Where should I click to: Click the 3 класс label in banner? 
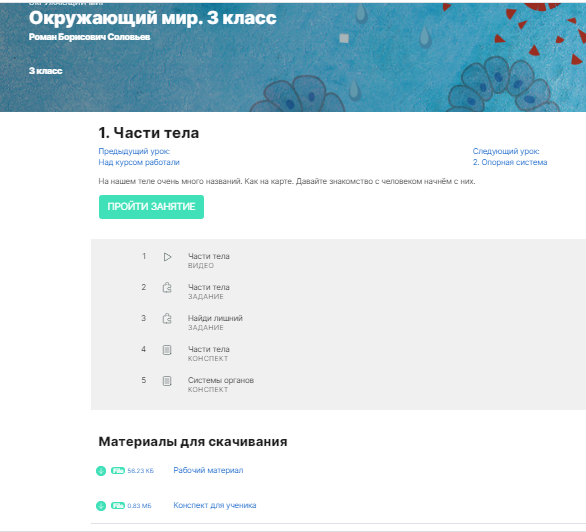point(45,71)
